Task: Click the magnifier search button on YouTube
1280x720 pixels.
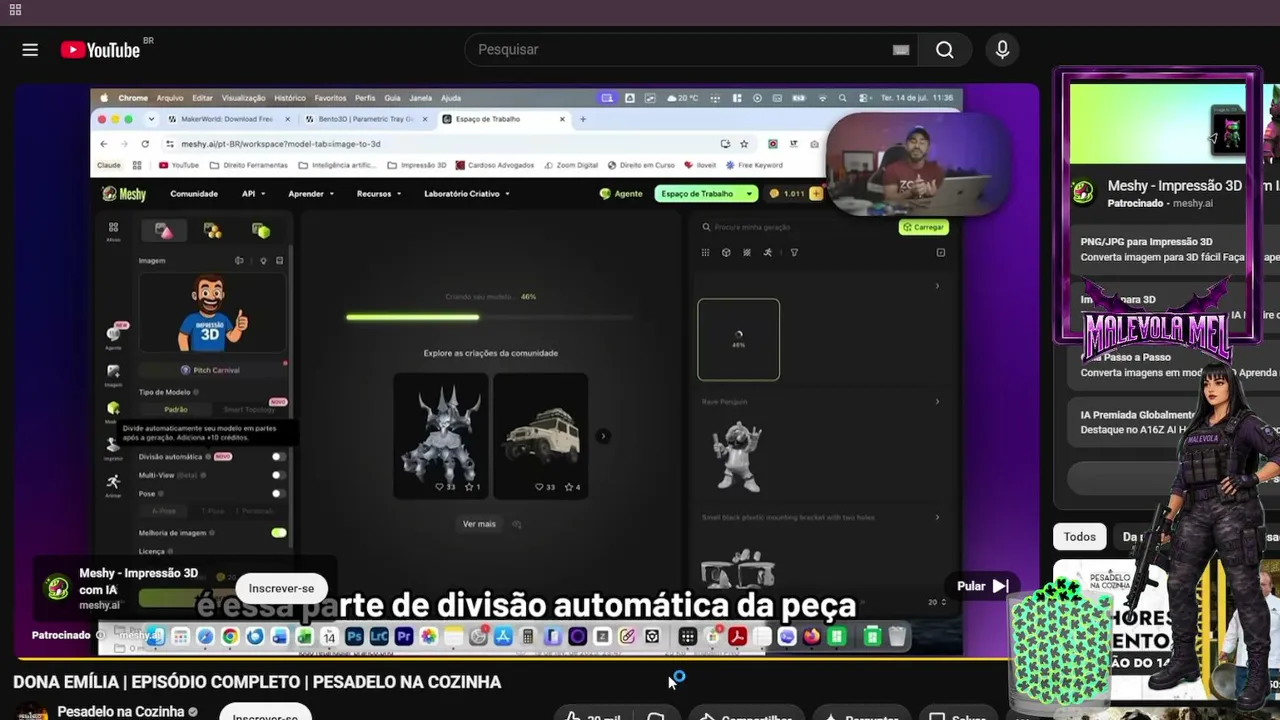Action: [x=945, y=50]
